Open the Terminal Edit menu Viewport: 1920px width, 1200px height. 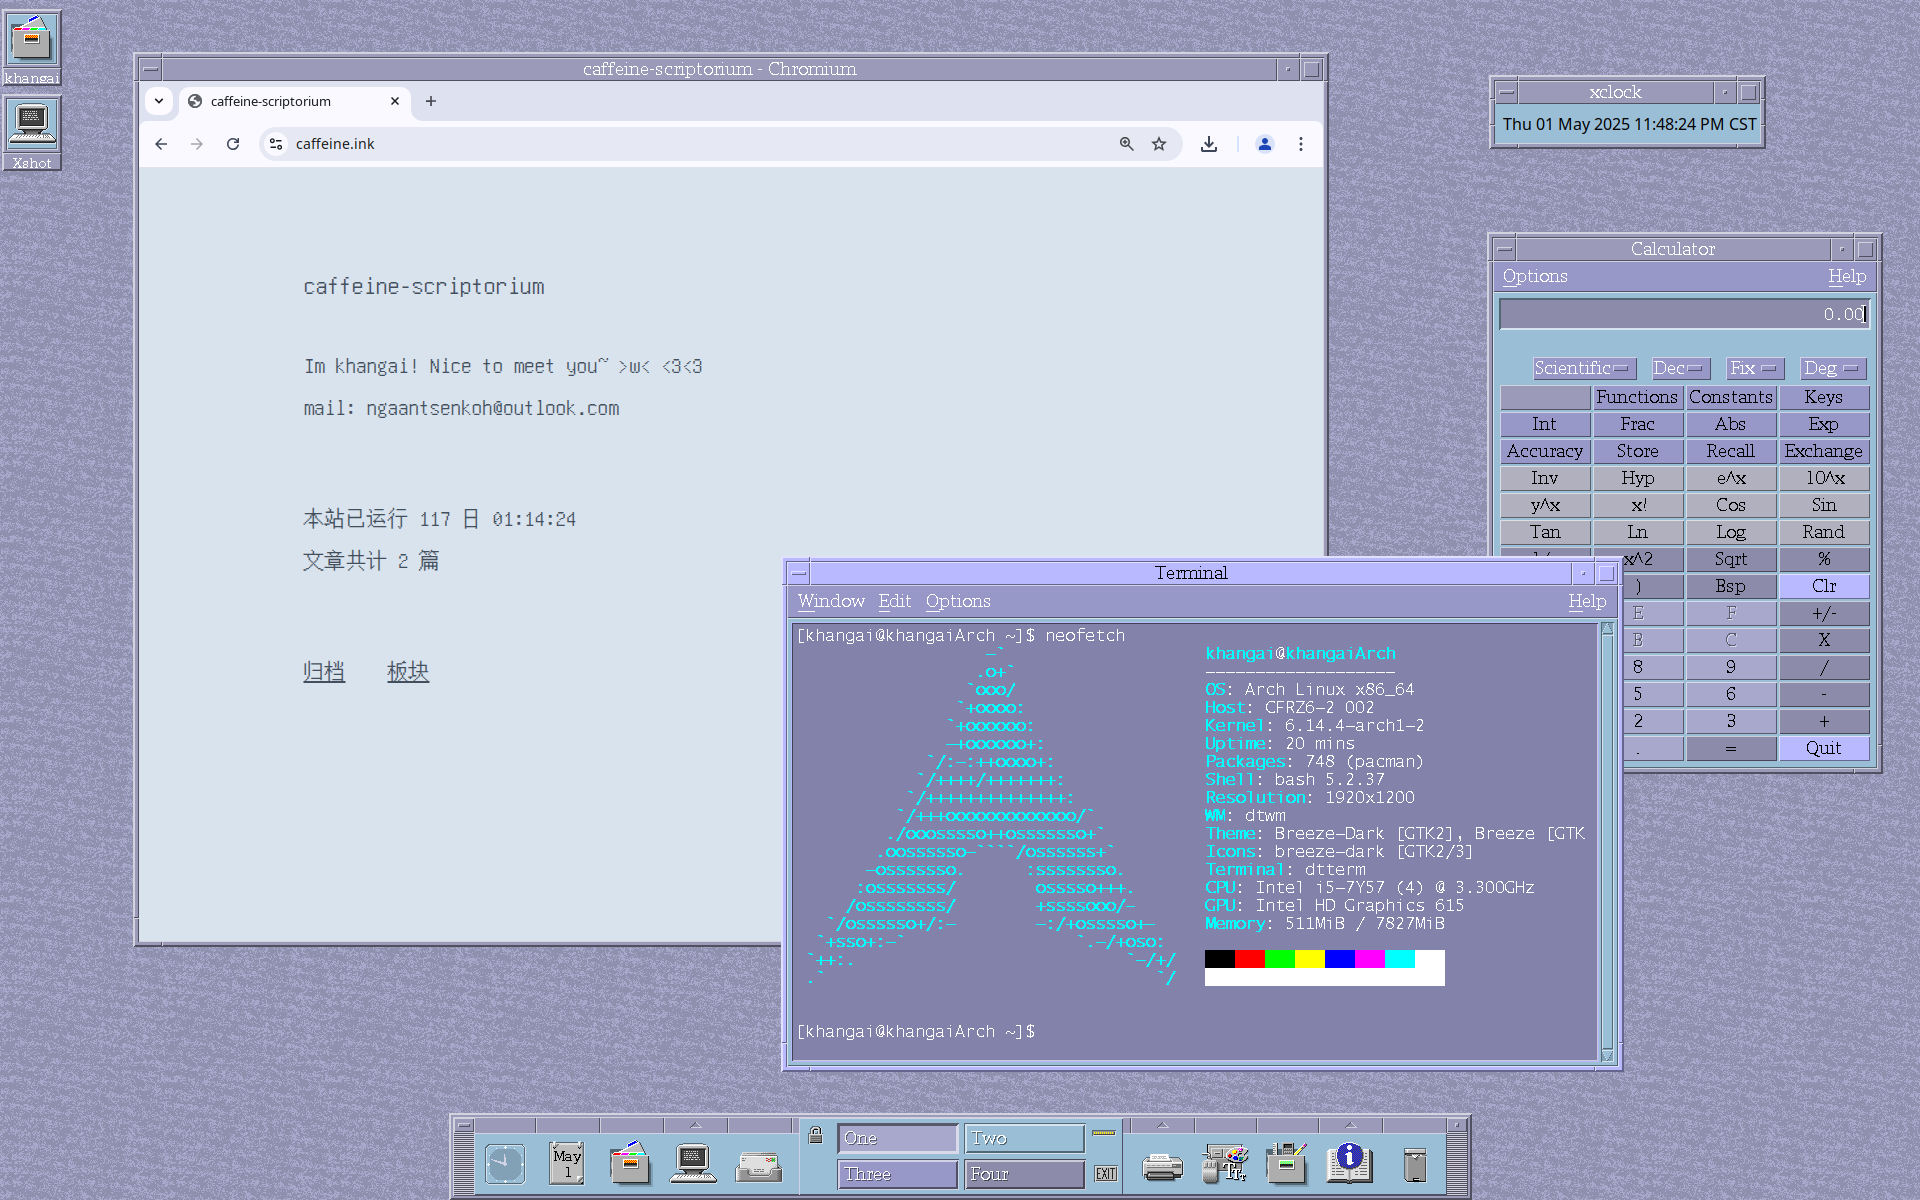[x=894, y=601]
